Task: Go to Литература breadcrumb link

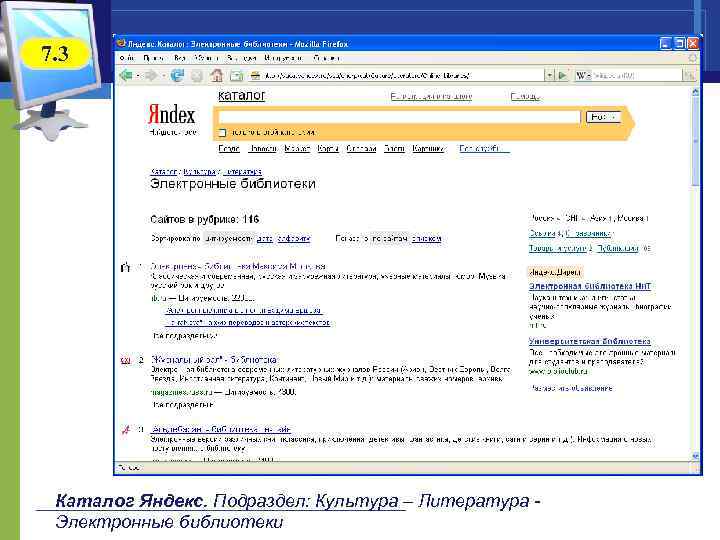Action: 242,172
